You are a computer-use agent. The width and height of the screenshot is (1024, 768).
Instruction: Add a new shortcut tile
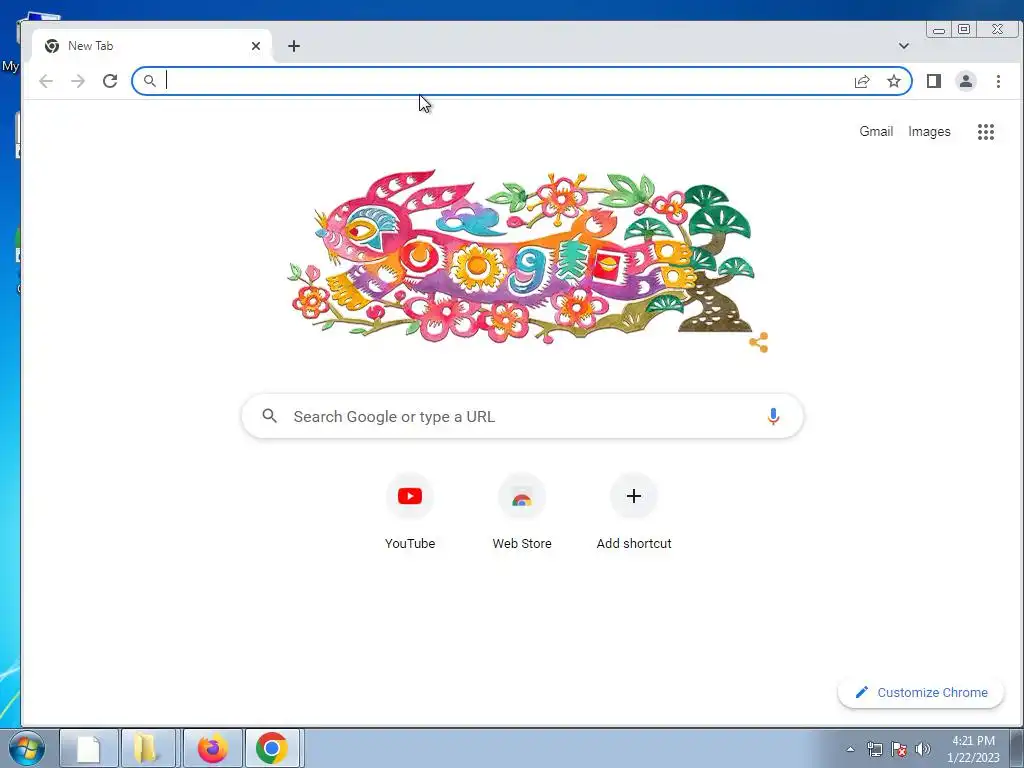pos(633,513)
